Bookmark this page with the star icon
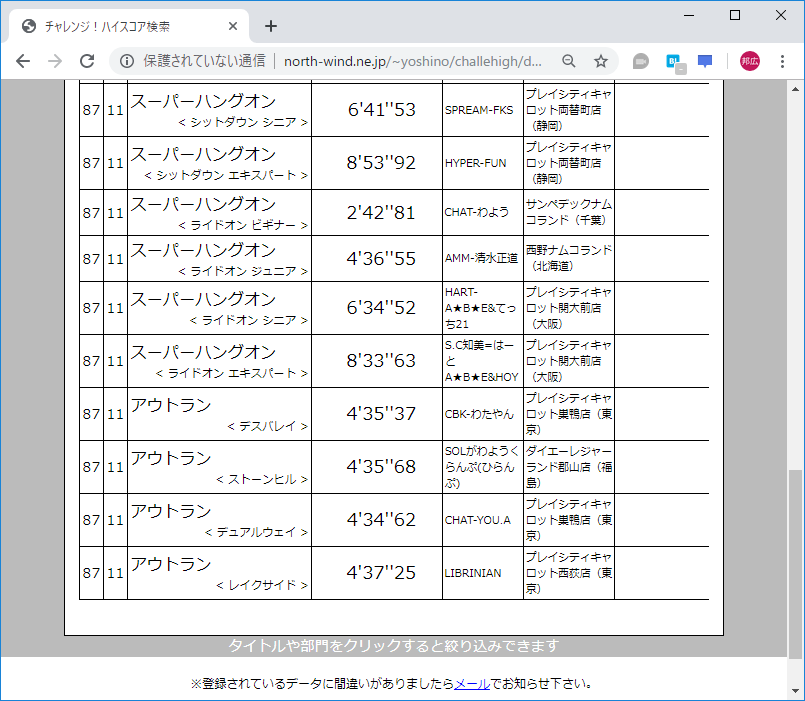This screenshot has height=701, width=805. [x=600, y=61]
